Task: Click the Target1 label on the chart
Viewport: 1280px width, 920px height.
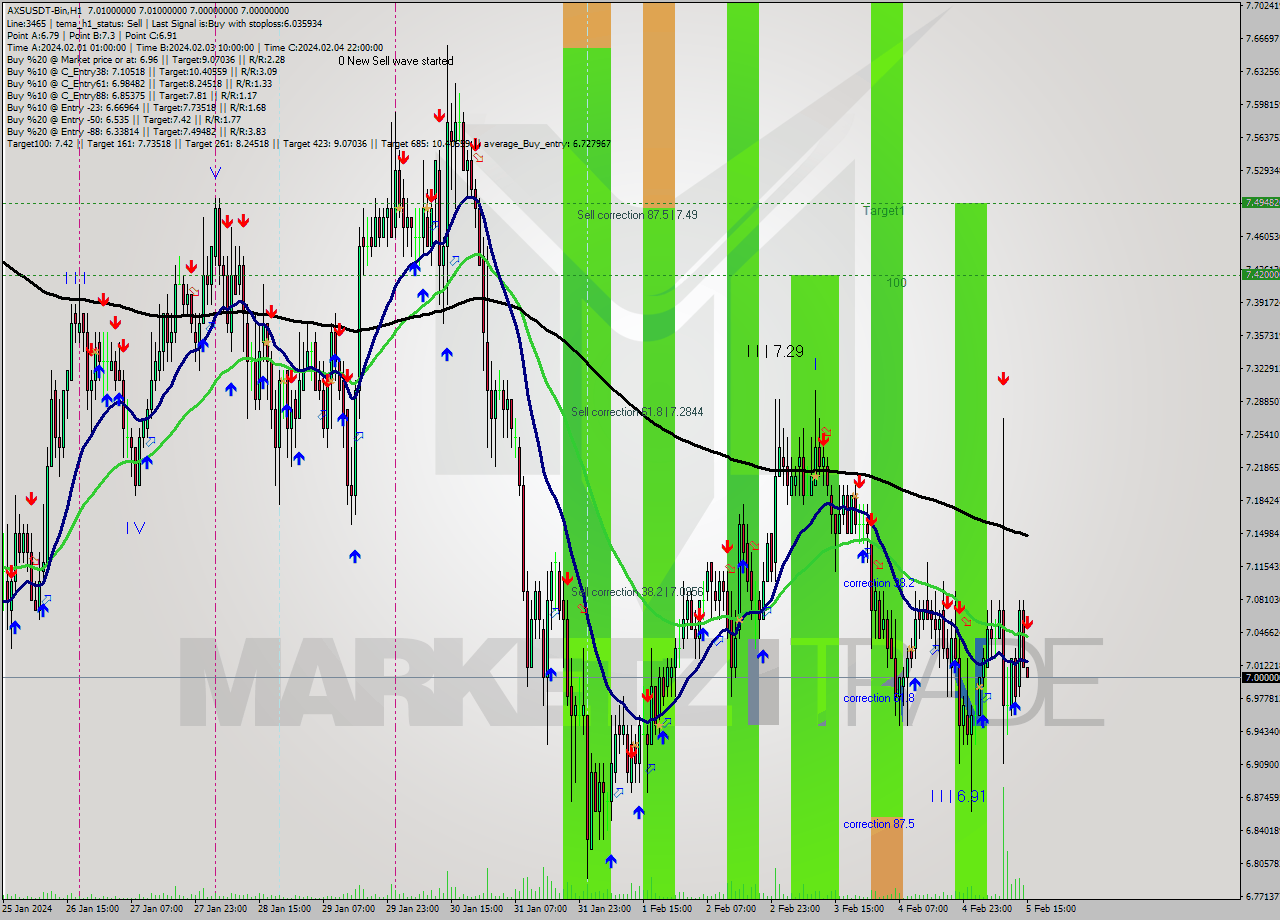Action: click(x=883, y=212)
